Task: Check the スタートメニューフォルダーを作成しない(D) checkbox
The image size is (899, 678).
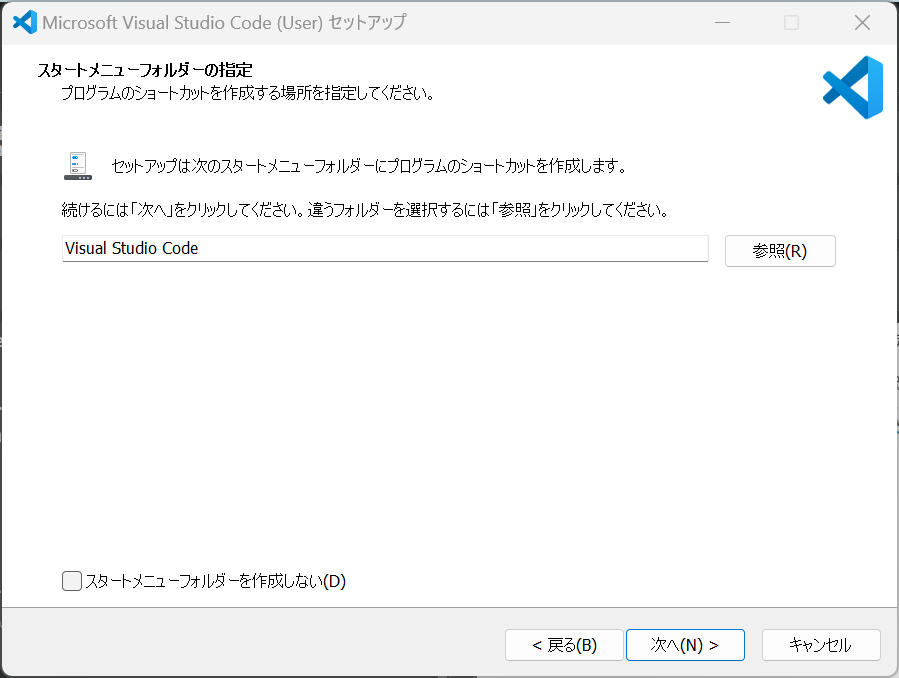Action: (x=71, y=580)
